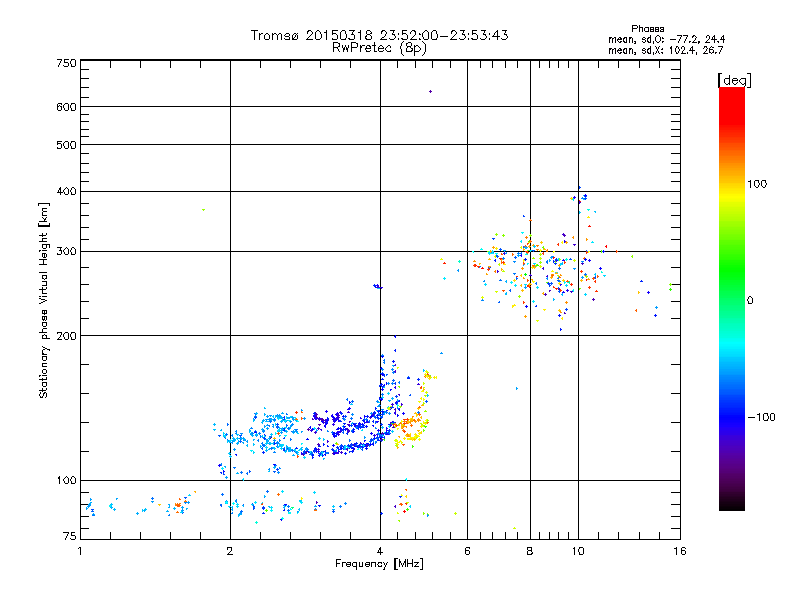The height and width of the screenshot is (600, 800).
Task: Click the '600' height tick label
Action: point(66,107)
